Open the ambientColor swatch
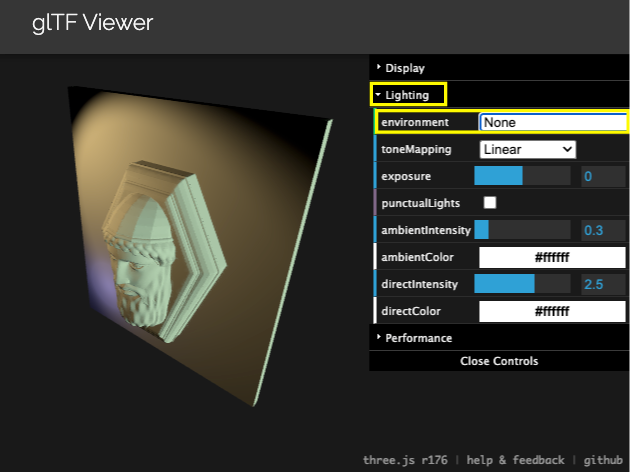Viewport: 630px width, 472px height. tap(552, 257)
